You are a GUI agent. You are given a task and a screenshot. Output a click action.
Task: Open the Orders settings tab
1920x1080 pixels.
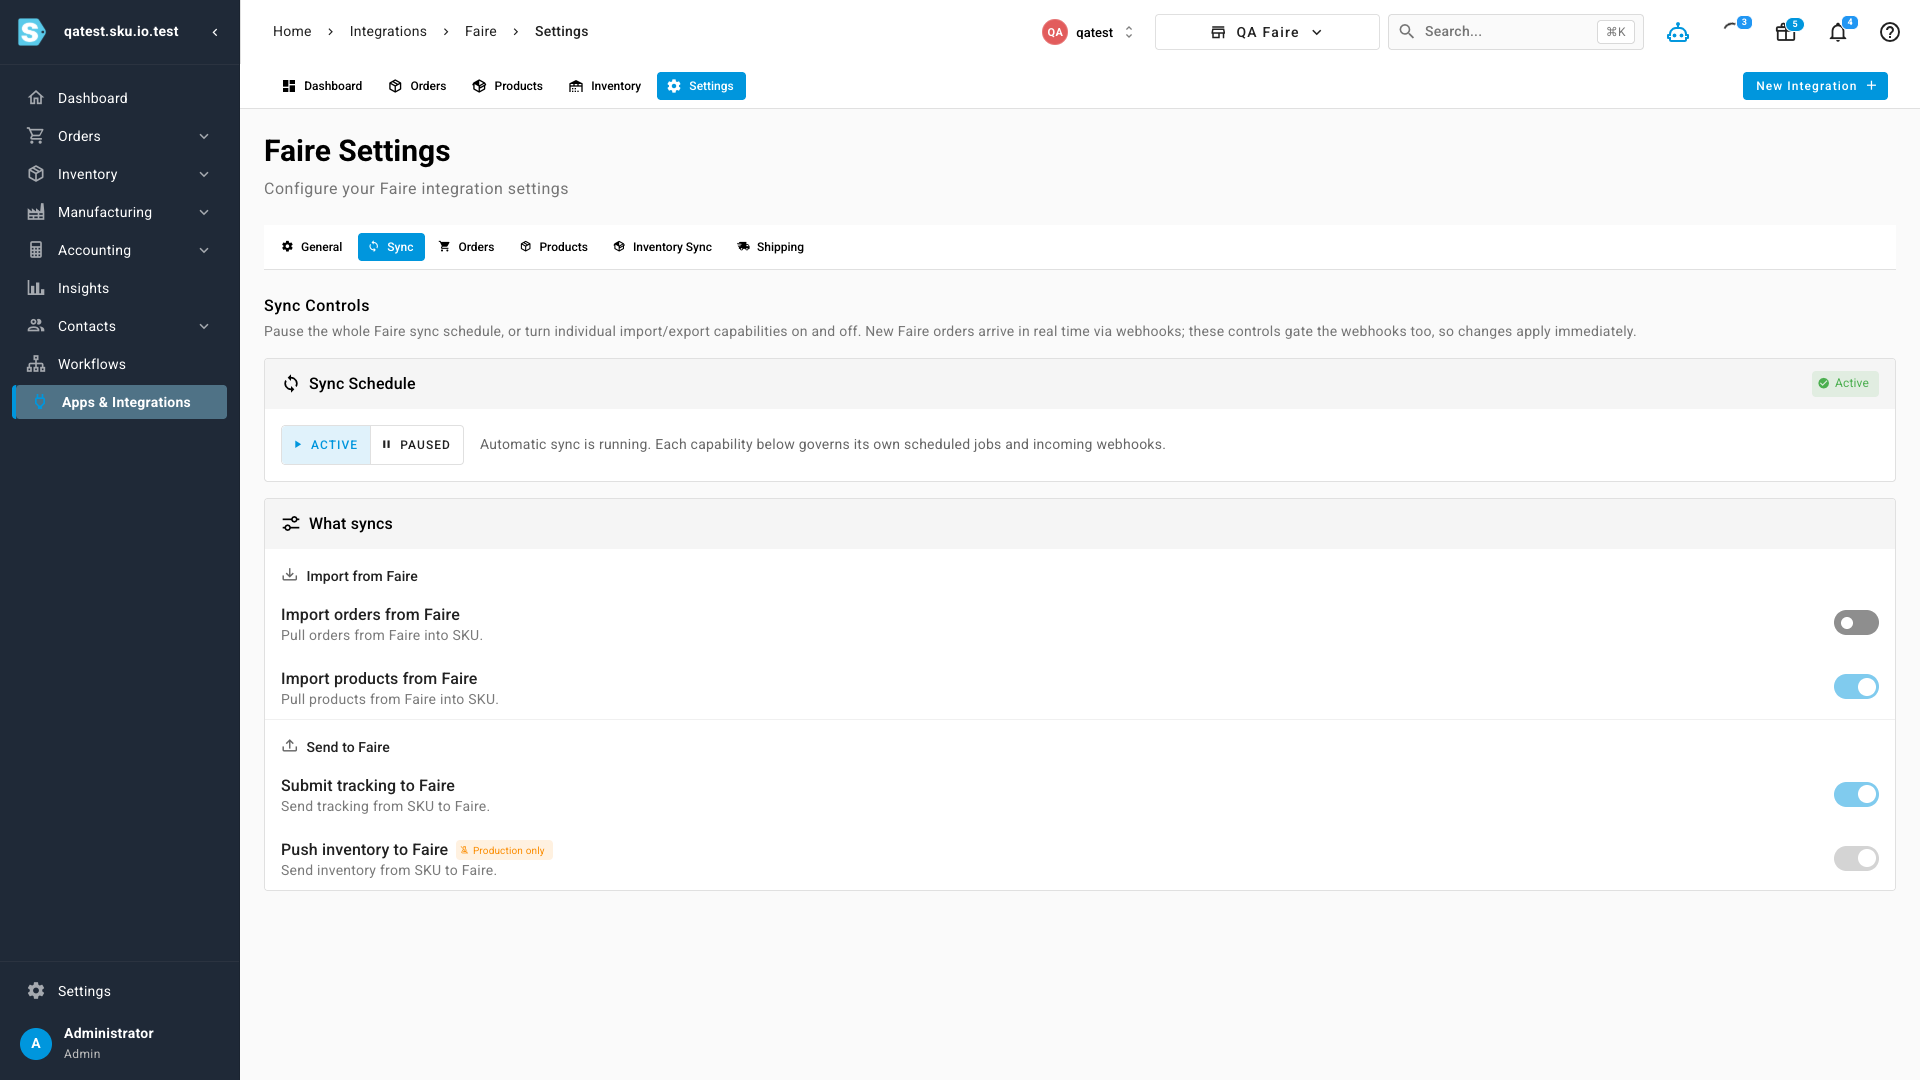[467, 247]
